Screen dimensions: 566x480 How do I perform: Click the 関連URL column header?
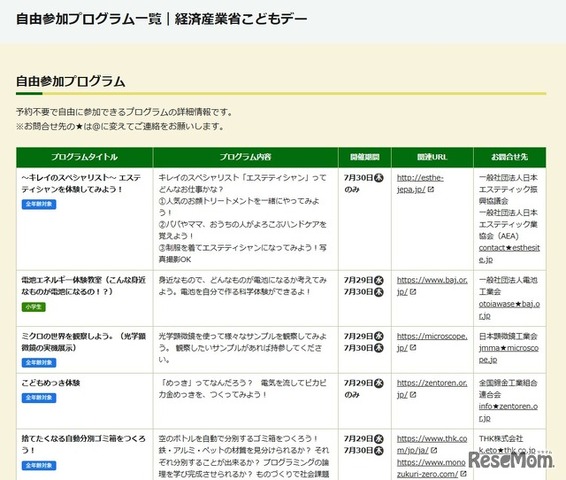pyautogui.click(x=432, y=157)
